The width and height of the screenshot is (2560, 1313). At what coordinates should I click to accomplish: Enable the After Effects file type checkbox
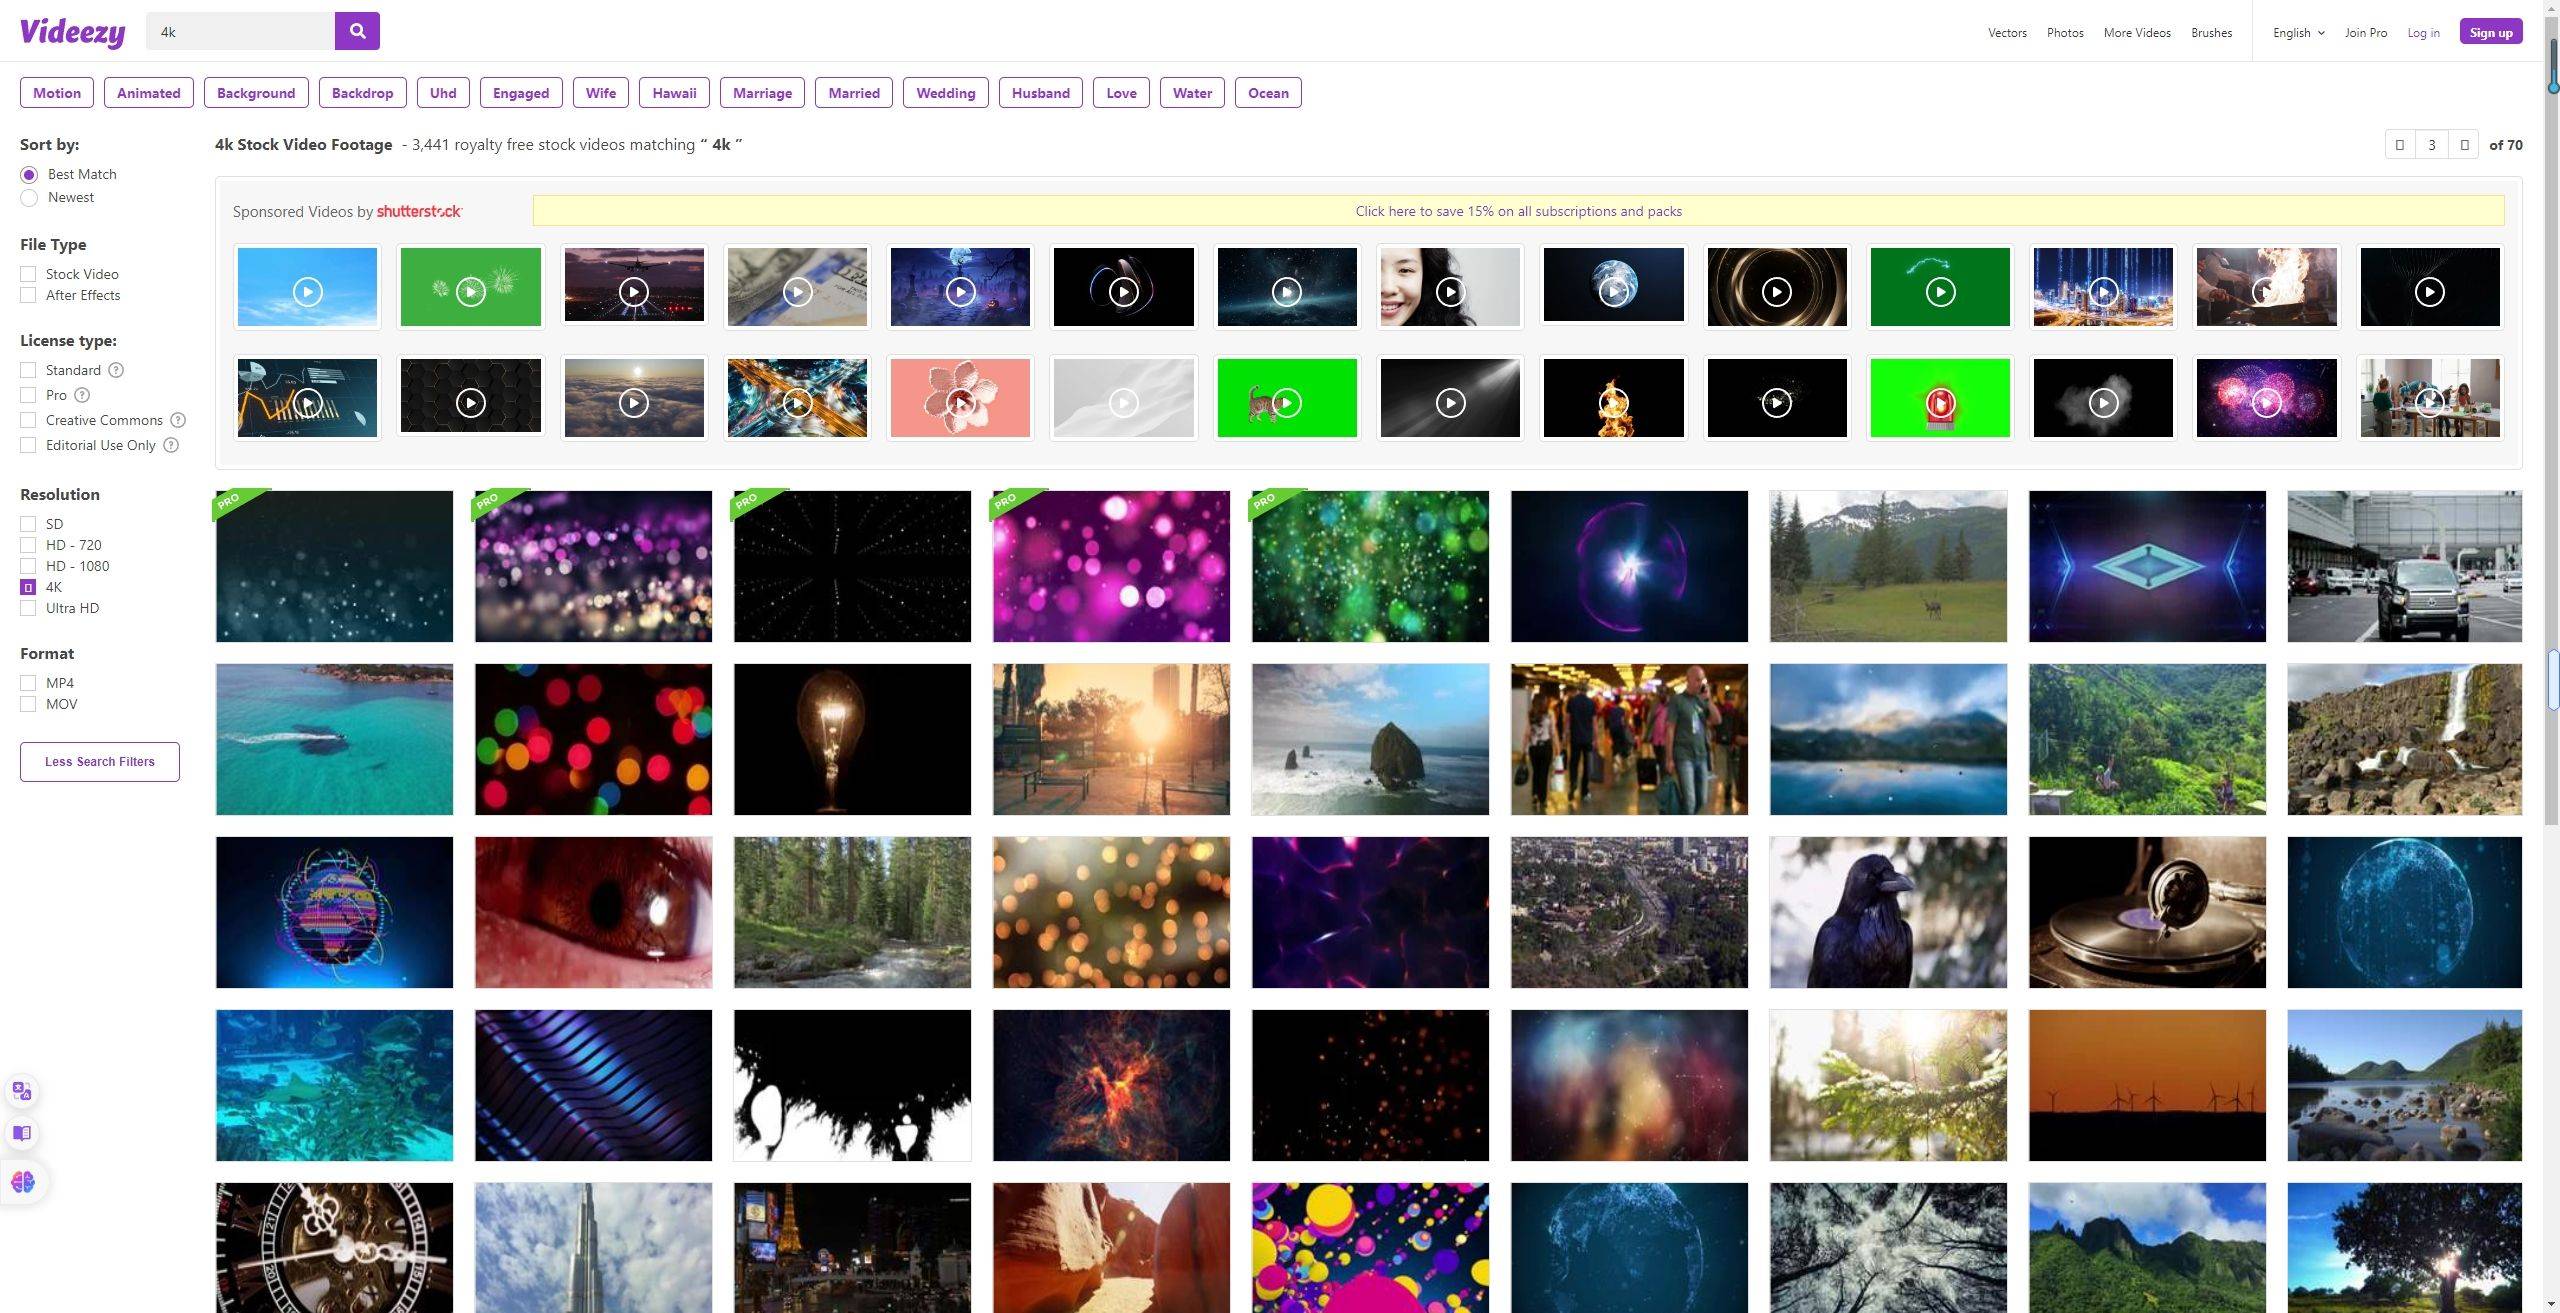coord(27,295)
